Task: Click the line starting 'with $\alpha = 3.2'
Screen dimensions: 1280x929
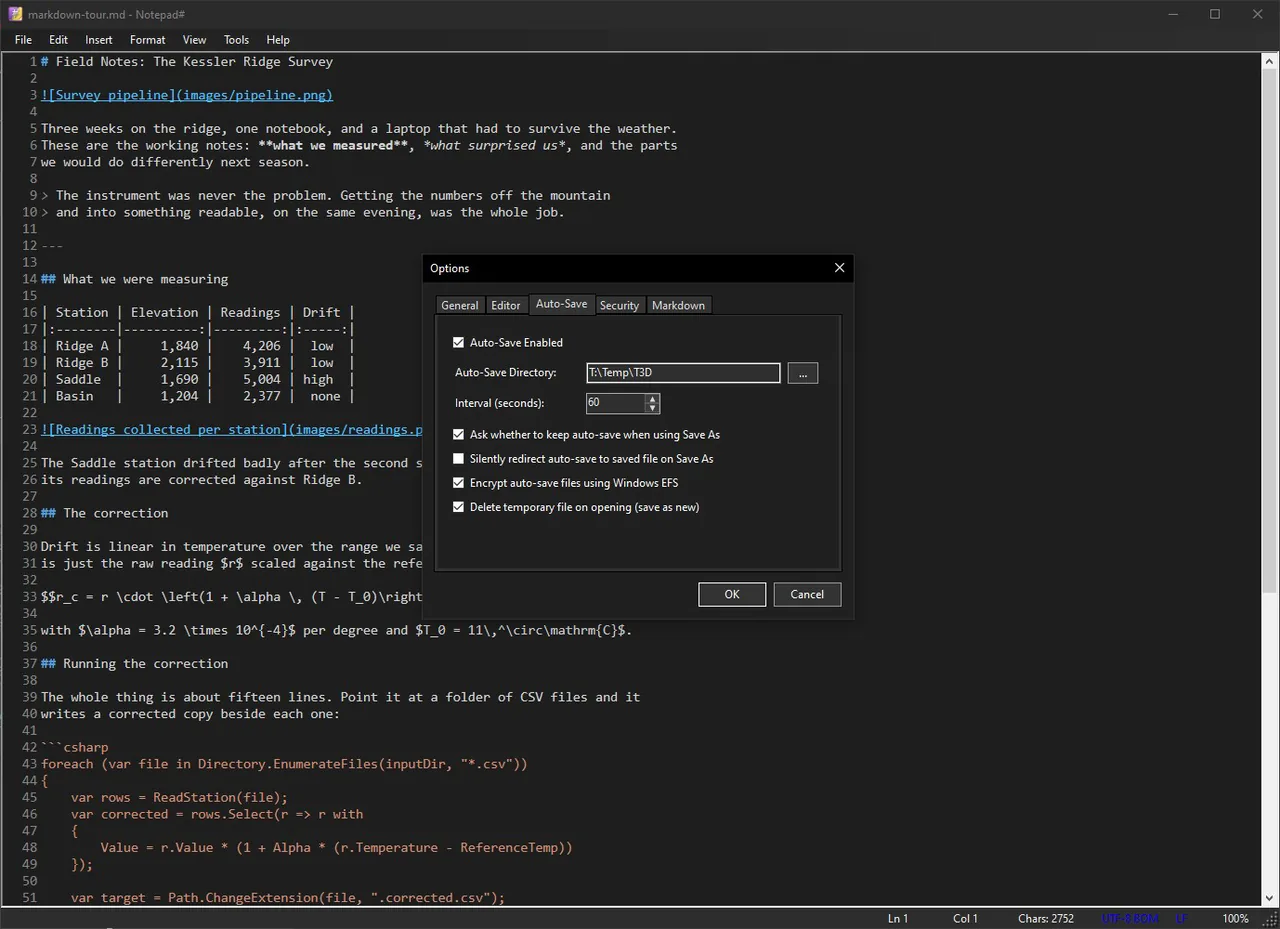Action: pyautogui.click(x=336, y=630)
